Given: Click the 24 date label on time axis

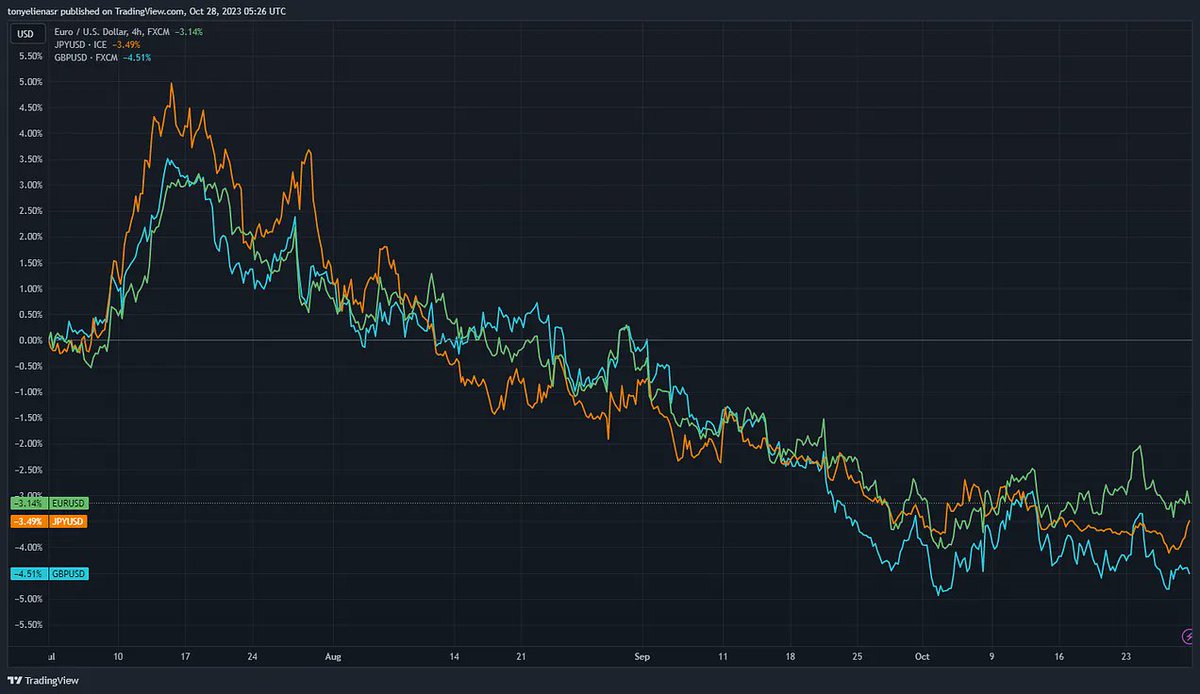Looking at the screenshot, I should pos(253,657).
